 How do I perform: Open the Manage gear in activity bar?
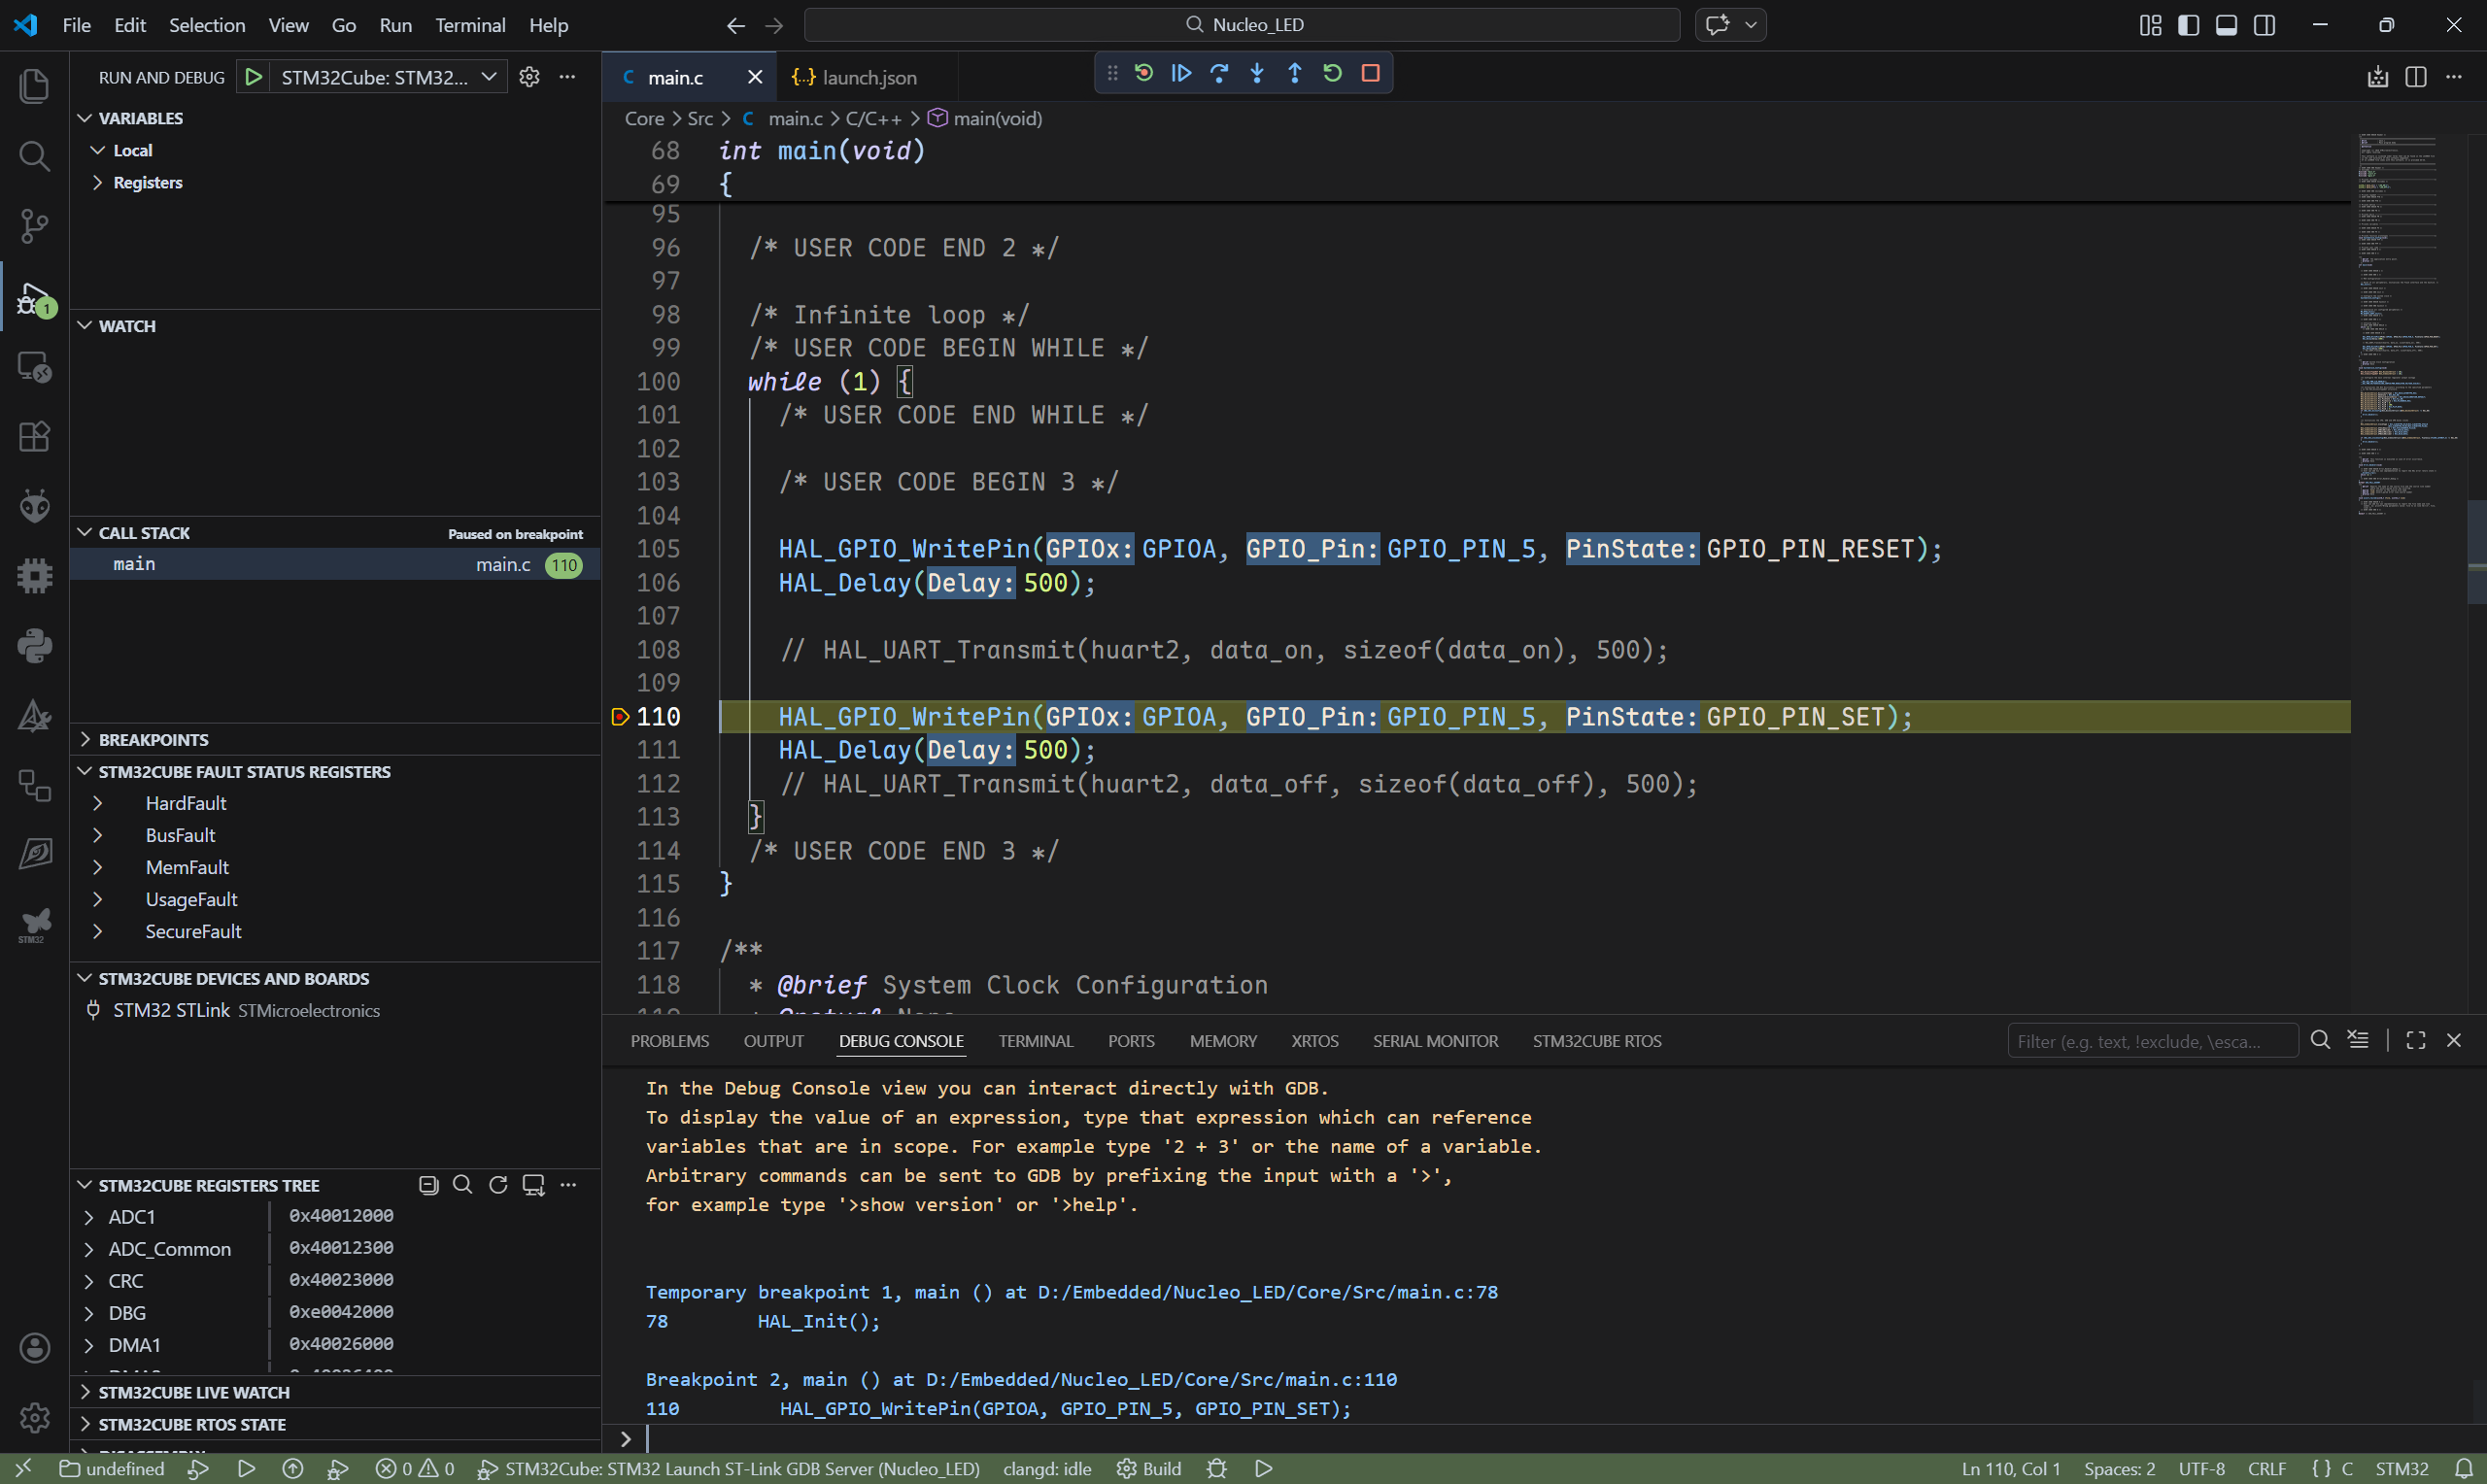point(34,1417)
